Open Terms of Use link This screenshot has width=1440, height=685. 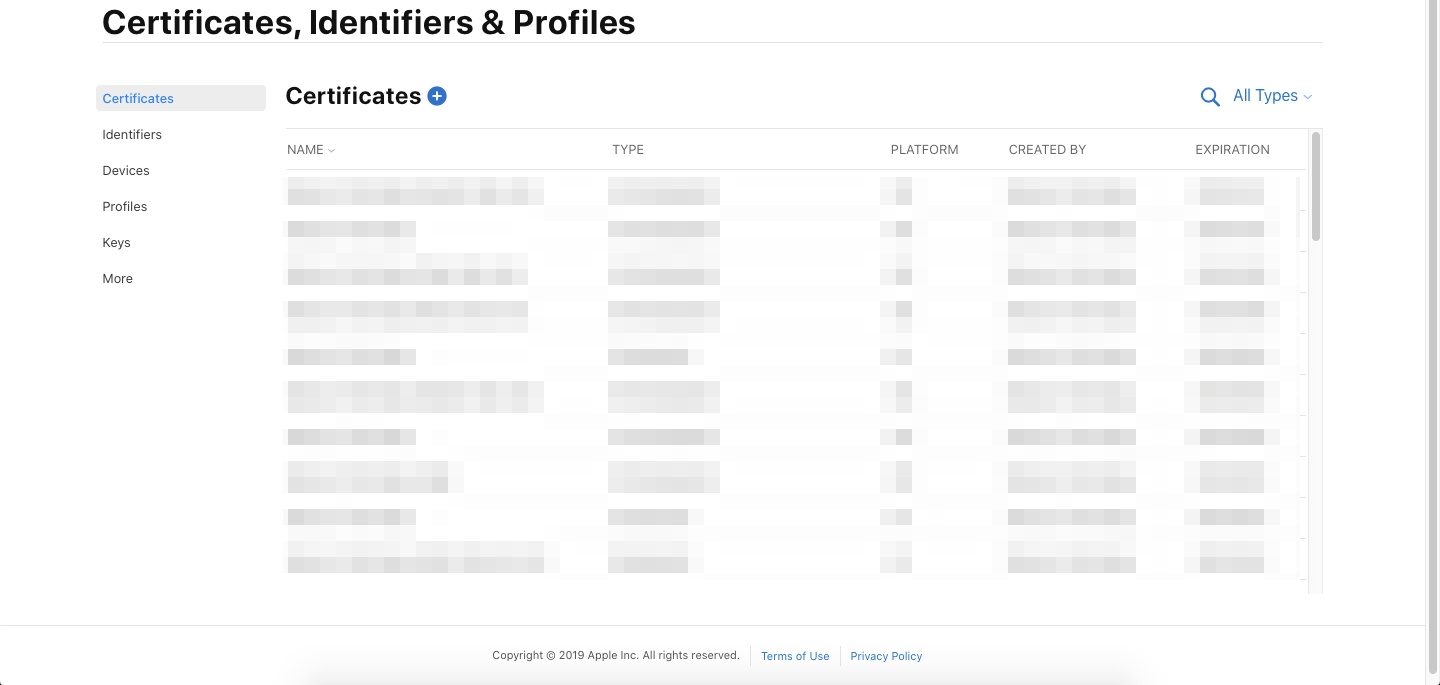pos(795,656)
